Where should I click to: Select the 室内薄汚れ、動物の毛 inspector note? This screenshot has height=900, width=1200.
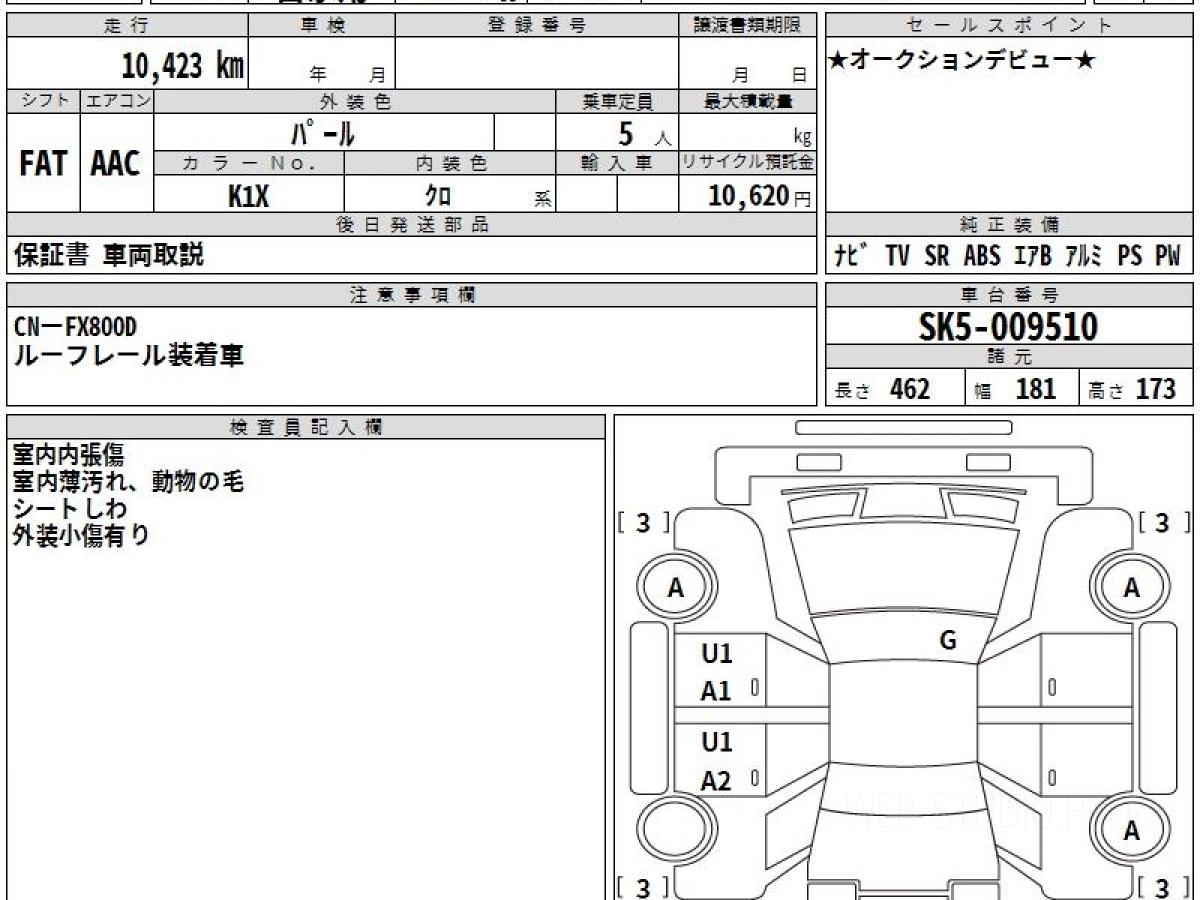[128, 482]
